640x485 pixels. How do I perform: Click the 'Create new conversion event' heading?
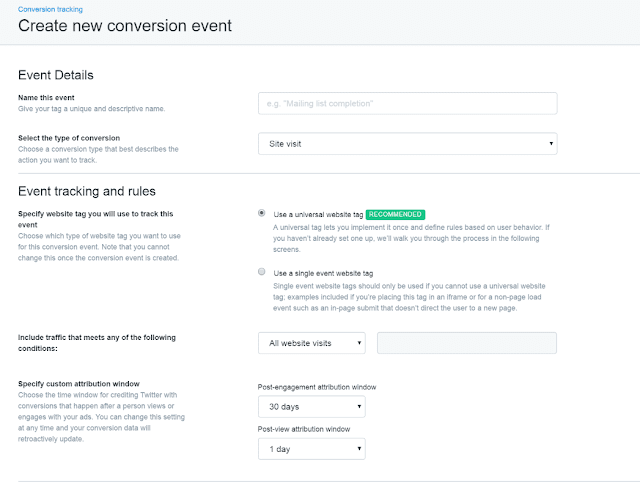(125, 25)
